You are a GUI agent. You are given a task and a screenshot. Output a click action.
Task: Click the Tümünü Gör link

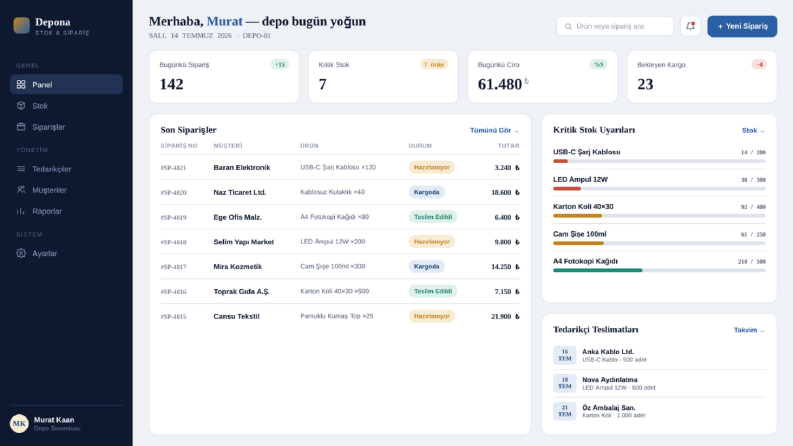coord(494,130)
